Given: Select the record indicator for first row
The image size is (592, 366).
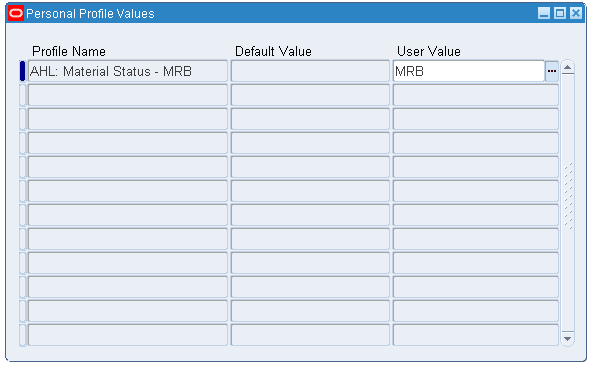Looking at the screenshot, I should [22, 71].
